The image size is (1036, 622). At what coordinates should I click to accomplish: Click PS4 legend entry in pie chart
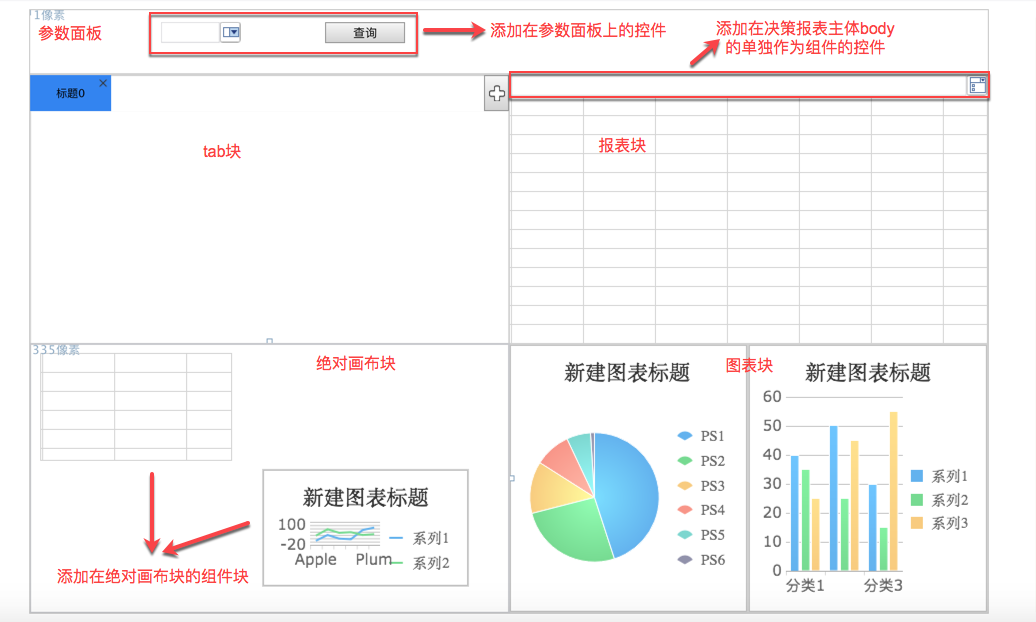701,510
